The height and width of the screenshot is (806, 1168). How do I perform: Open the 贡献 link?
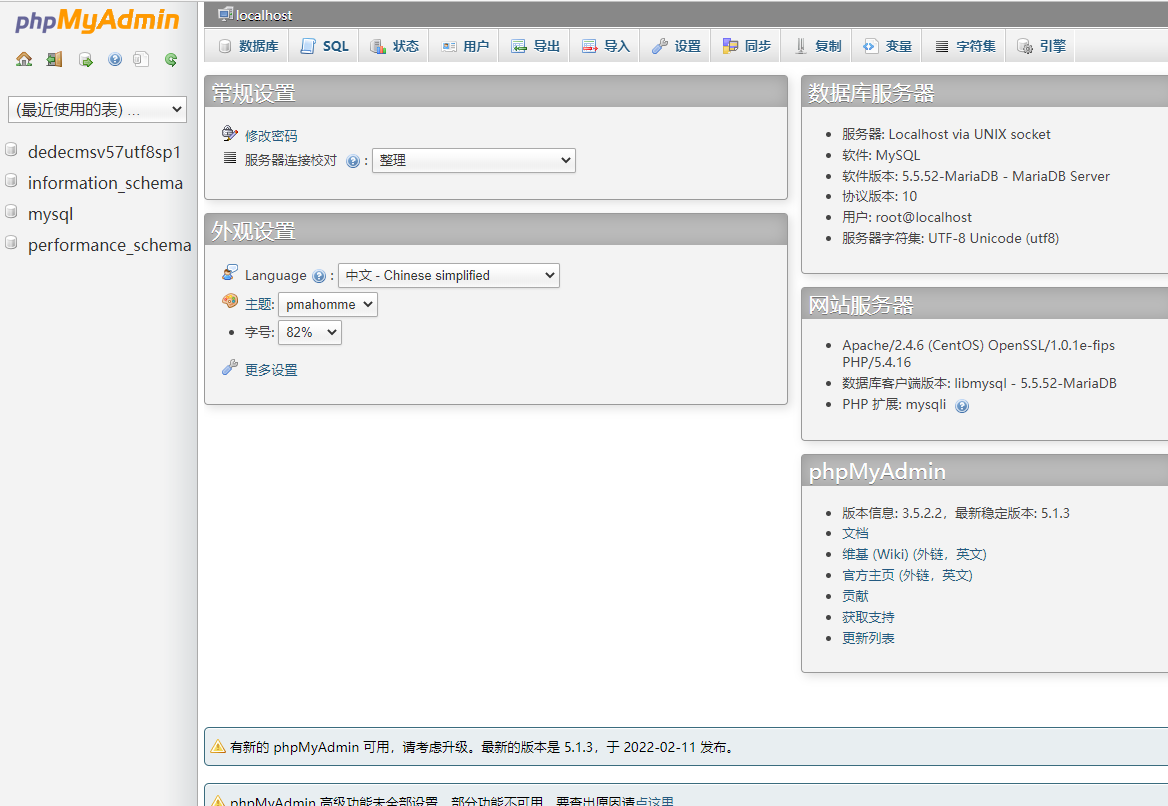pyautogui.click(x=855, y=596)
